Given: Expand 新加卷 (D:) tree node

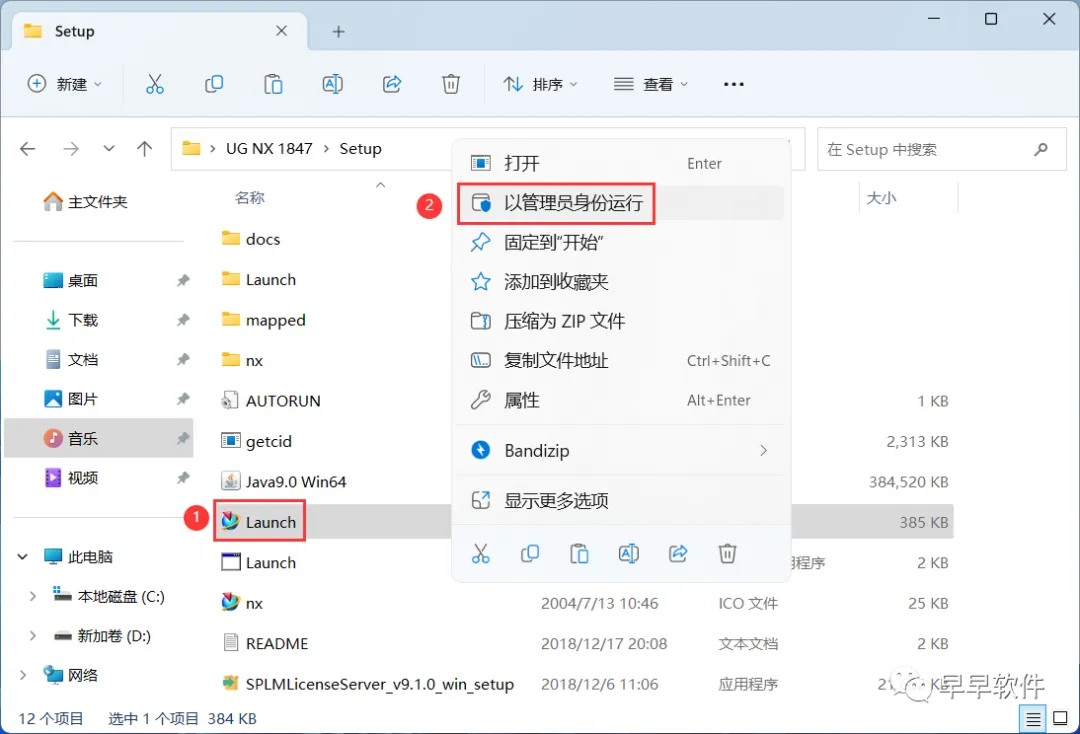Looking at the screenshot, I should [32, 636].
